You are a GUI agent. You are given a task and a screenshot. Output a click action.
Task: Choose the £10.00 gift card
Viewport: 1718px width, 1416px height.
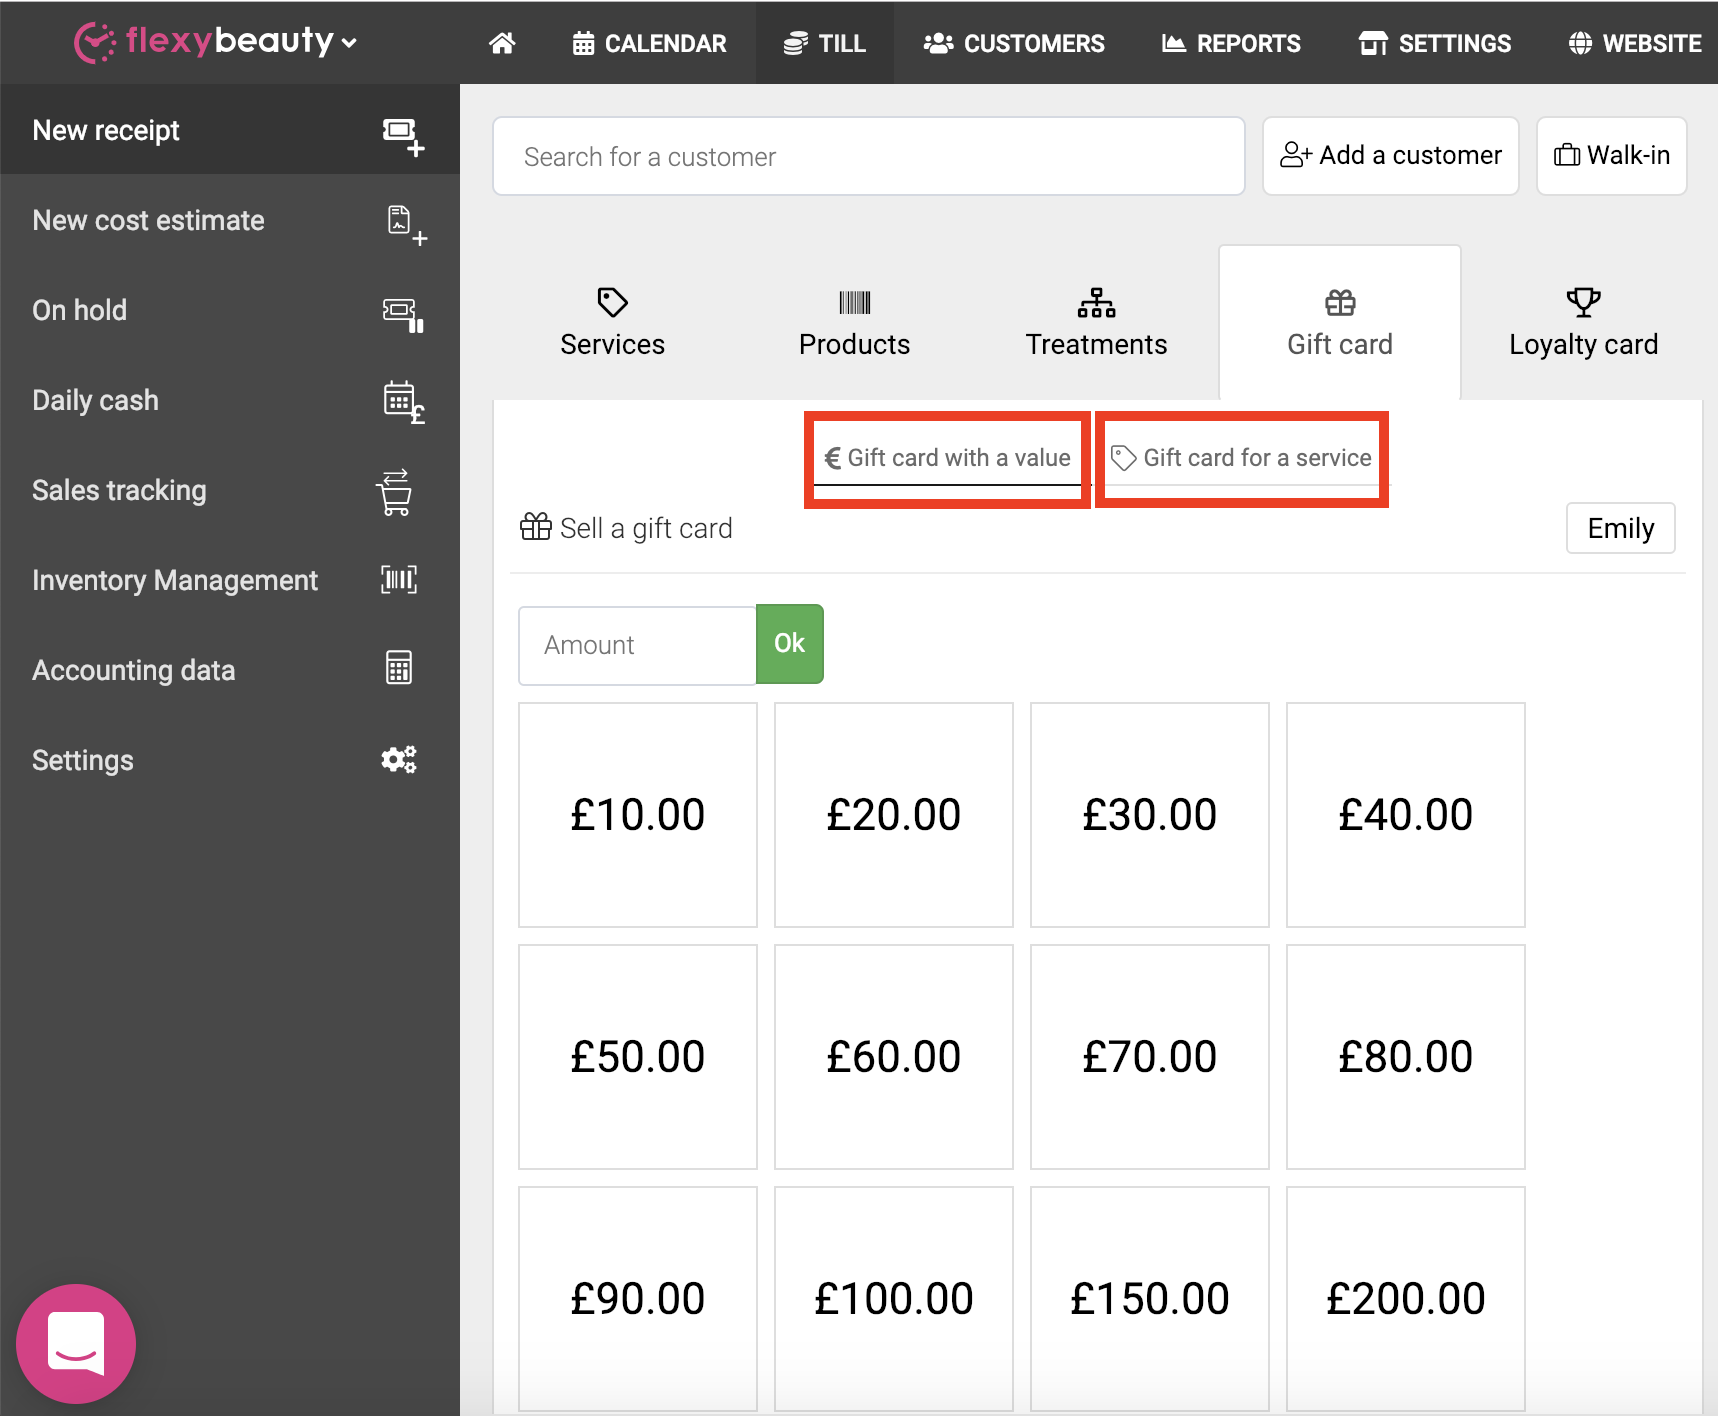click(x=638, y=815)
